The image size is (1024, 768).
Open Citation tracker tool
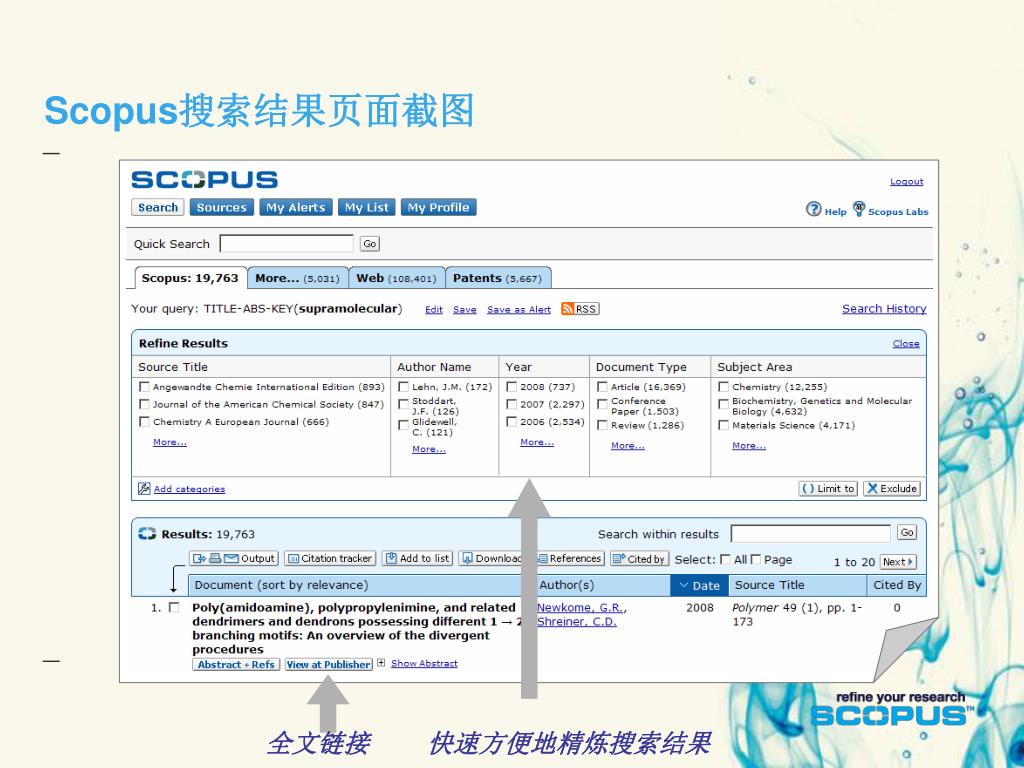point(330,558)
